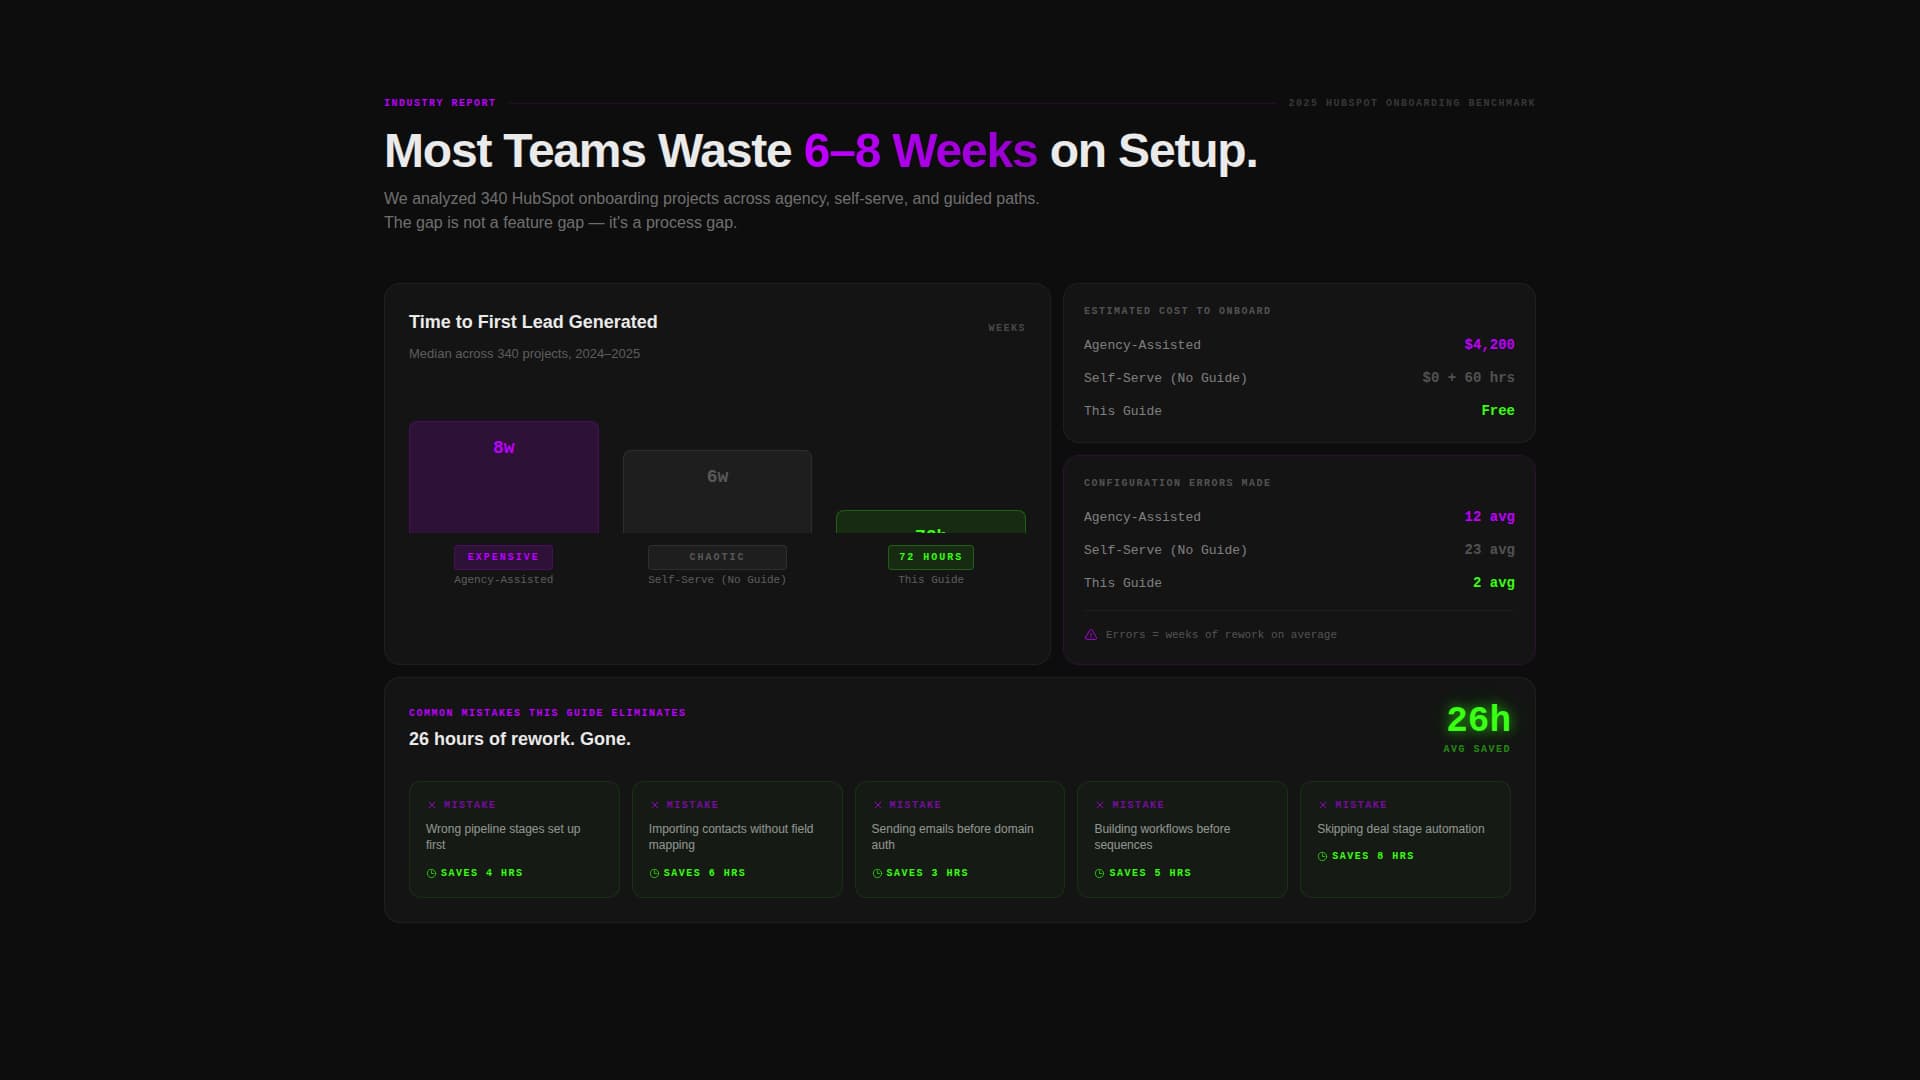
Task: Click the clock icon beside 'SAVES 4 HRS'
Action: pyautogui.click(x=432, y=872)
